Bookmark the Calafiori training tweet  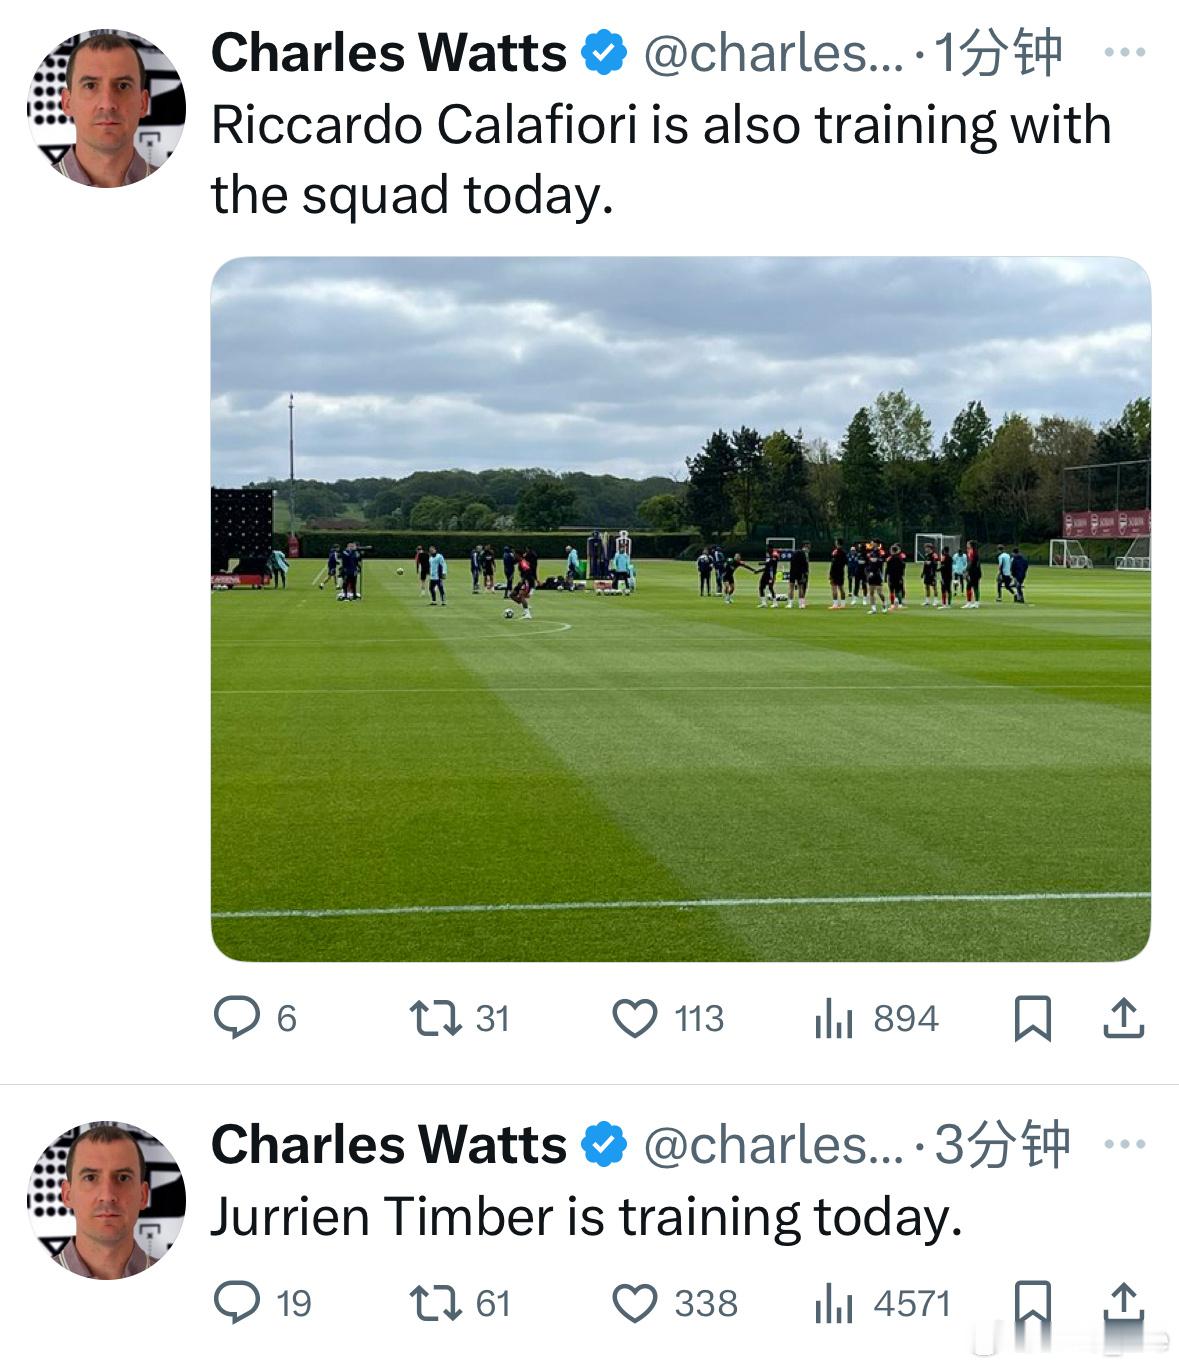pyautogui.click(x=1032, y=1019)
